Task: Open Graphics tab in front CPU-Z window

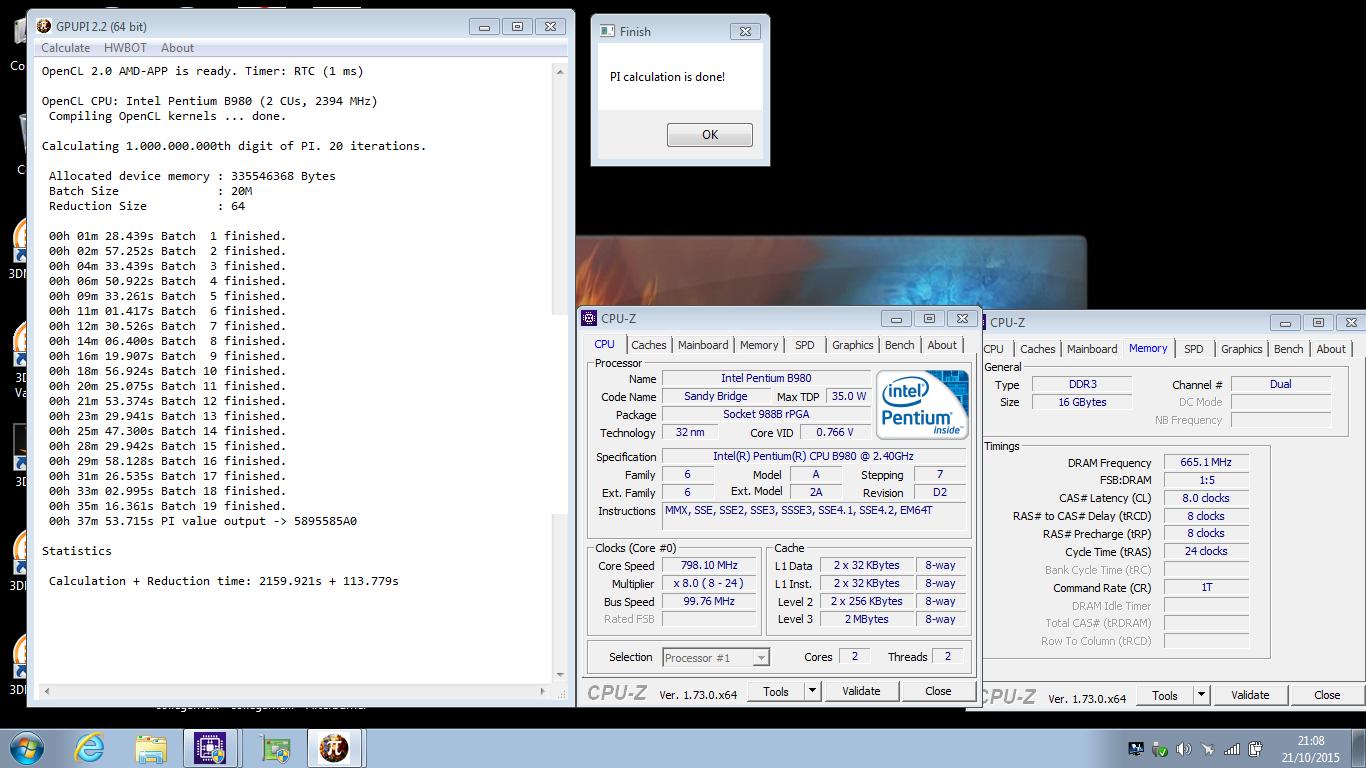Action: pyautogui.click(x=852, y=345)
